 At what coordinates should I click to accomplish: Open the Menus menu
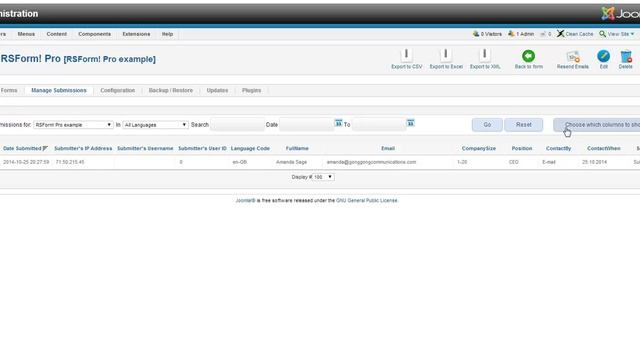pos(26,34)
